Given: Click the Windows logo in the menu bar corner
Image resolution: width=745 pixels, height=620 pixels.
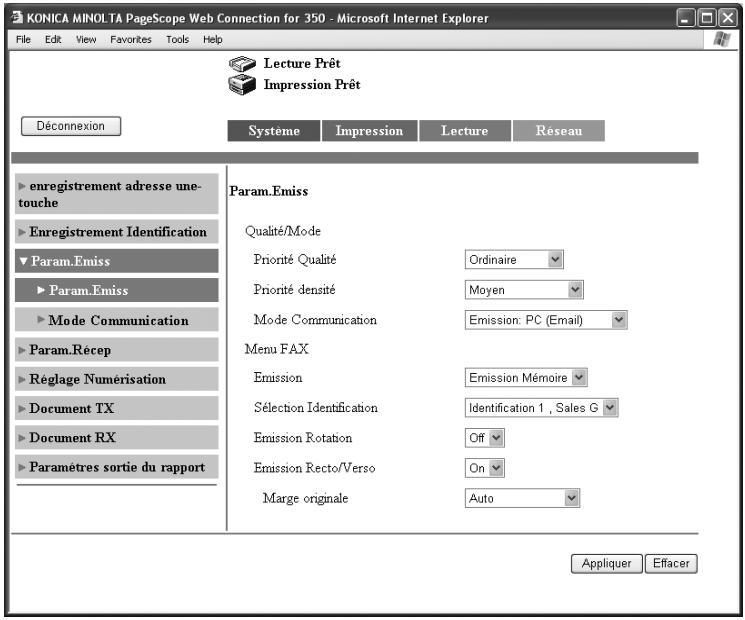Looking at the screenshot, I should (x=722, y=39).
